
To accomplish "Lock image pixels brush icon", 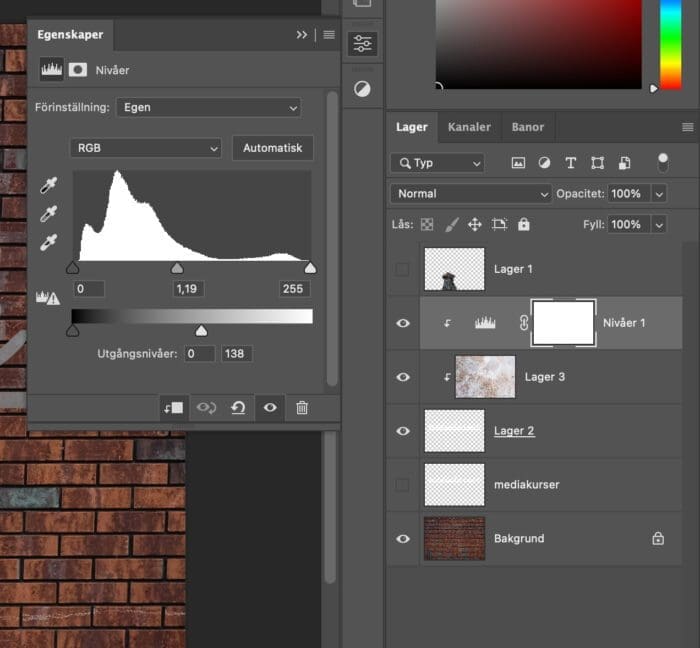I will click(x=451, y=224).
